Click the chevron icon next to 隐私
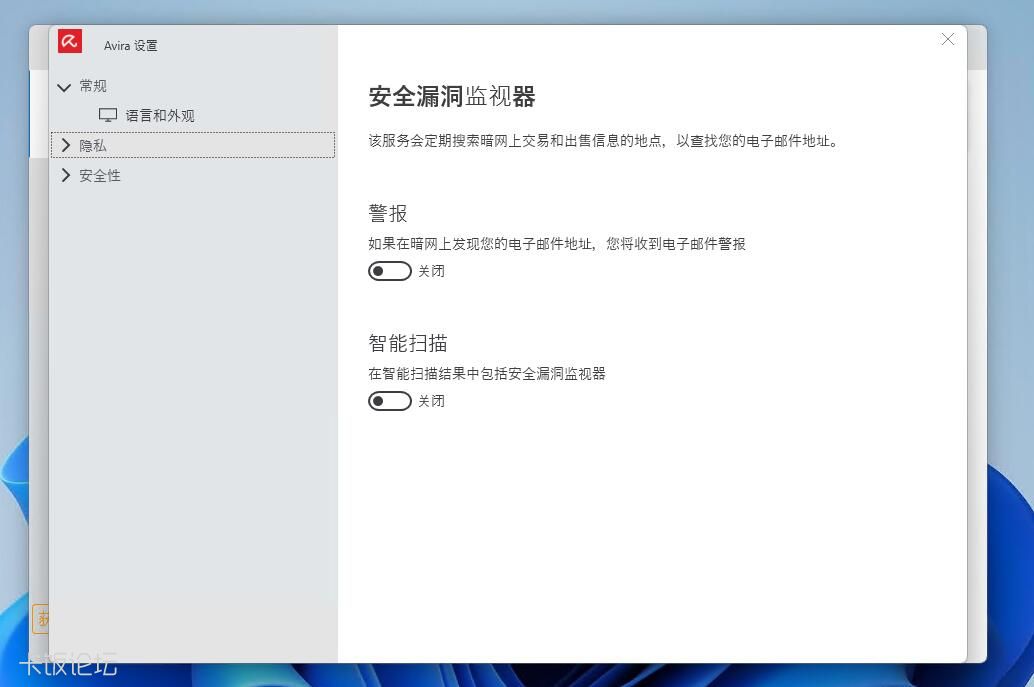This screenshot has height=687, width=1034. click(x=64, y=145)
